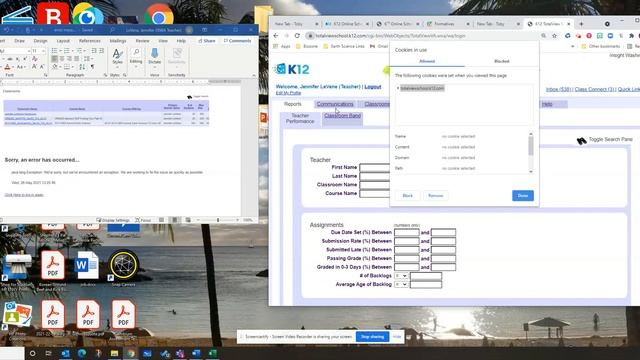Click first Due Date Set percentage field
This screenshot has height=360, width=640.
pyautogui.click(x=407, y=232)
